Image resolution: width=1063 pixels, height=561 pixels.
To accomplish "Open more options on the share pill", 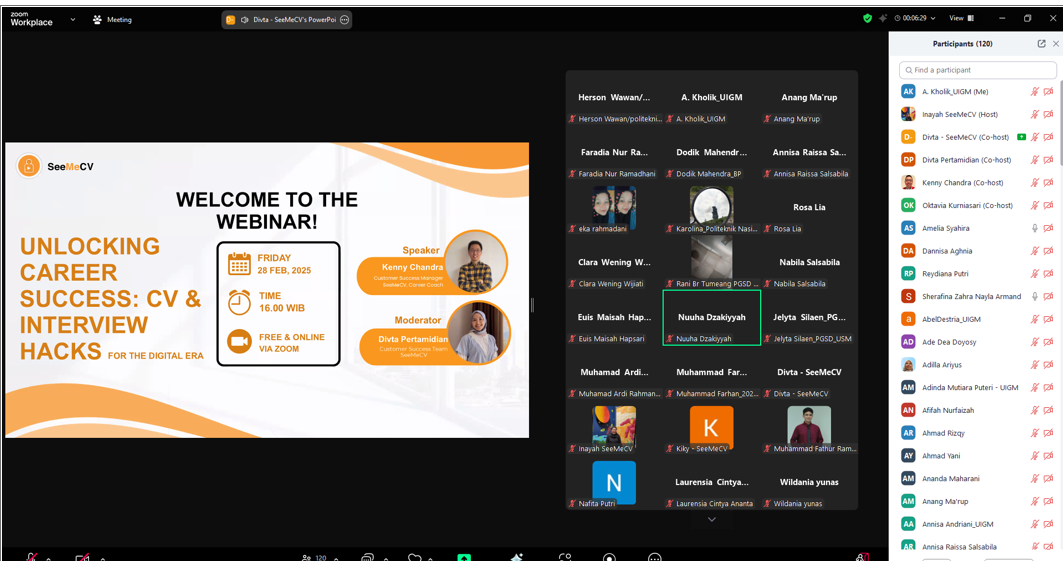I will pyautogui.click(x=344, y=20).
